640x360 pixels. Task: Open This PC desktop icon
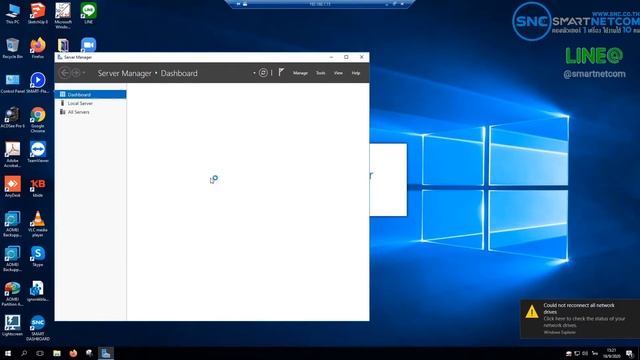[12, 13]
